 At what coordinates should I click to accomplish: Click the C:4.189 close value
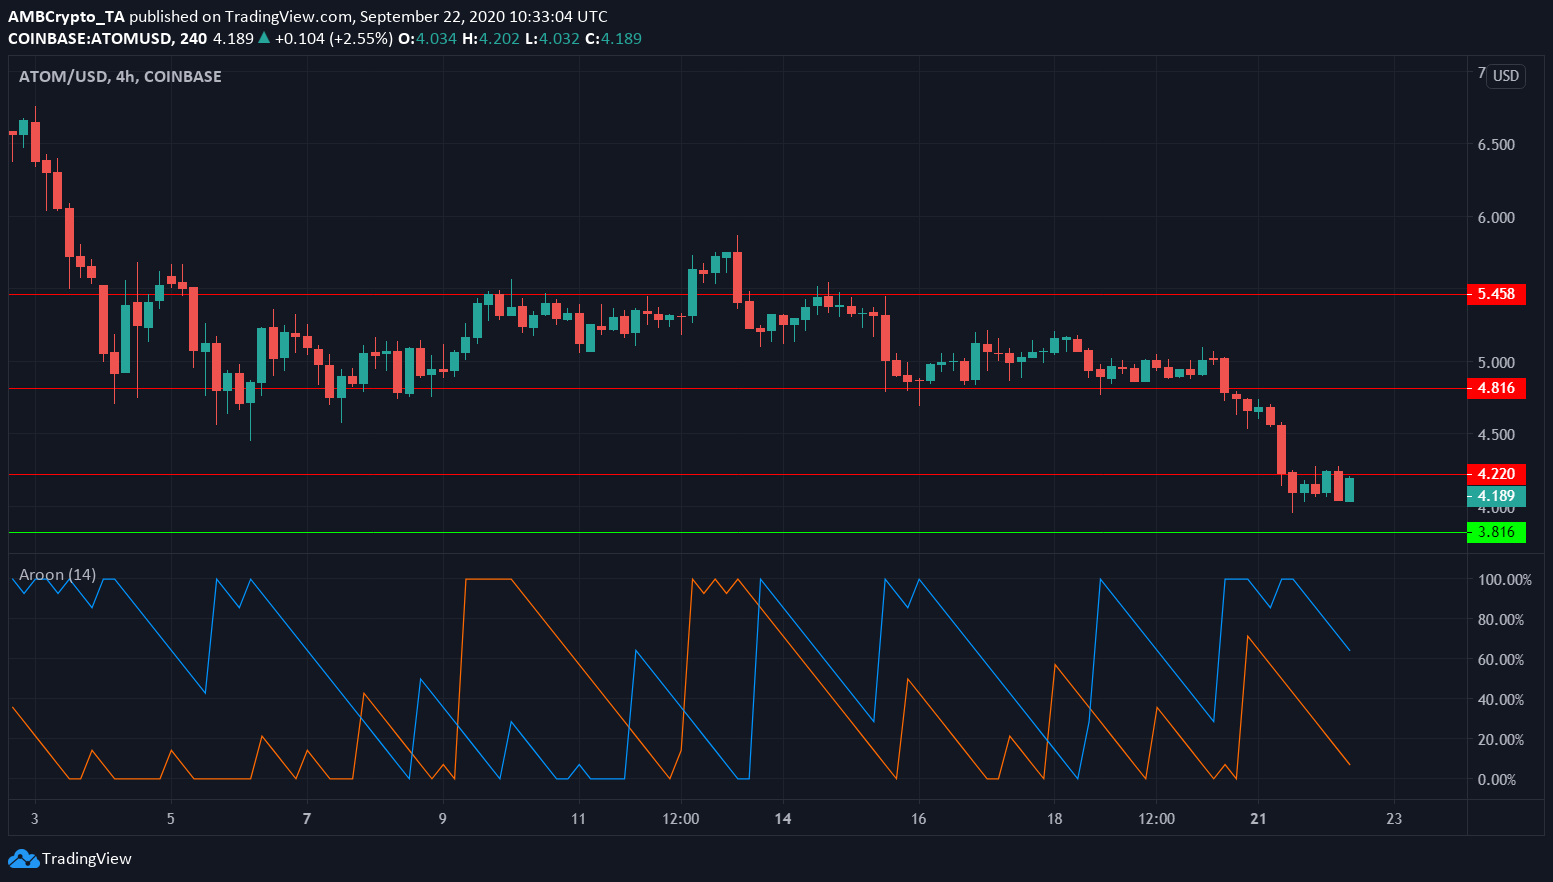614,39
